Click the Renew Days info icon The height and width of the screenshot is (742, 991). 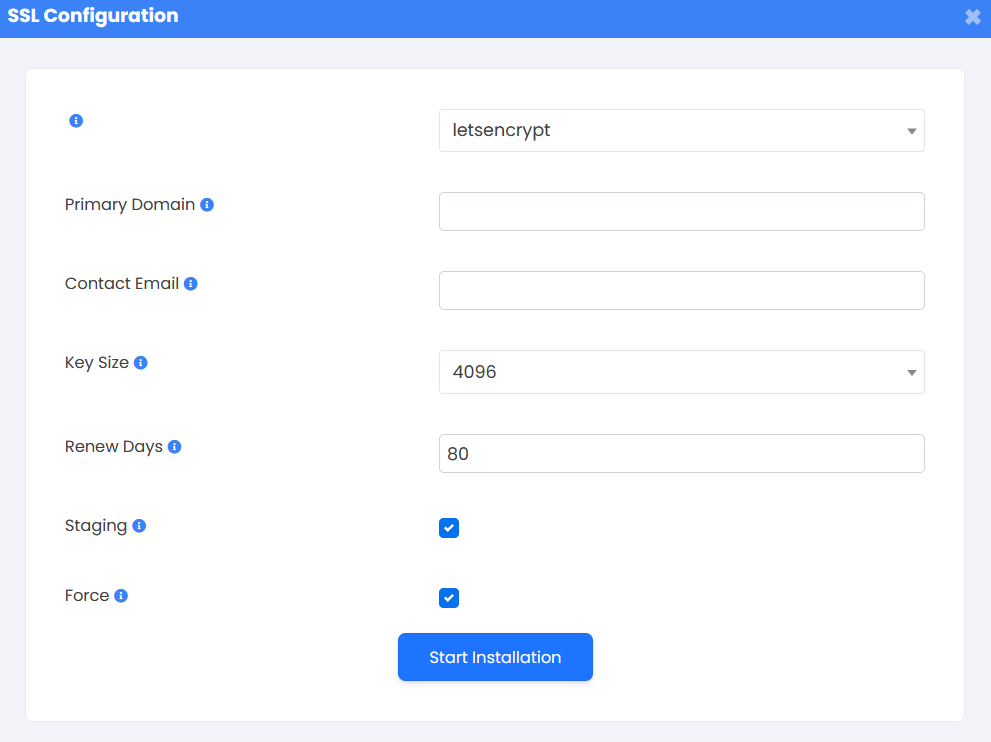174,447
